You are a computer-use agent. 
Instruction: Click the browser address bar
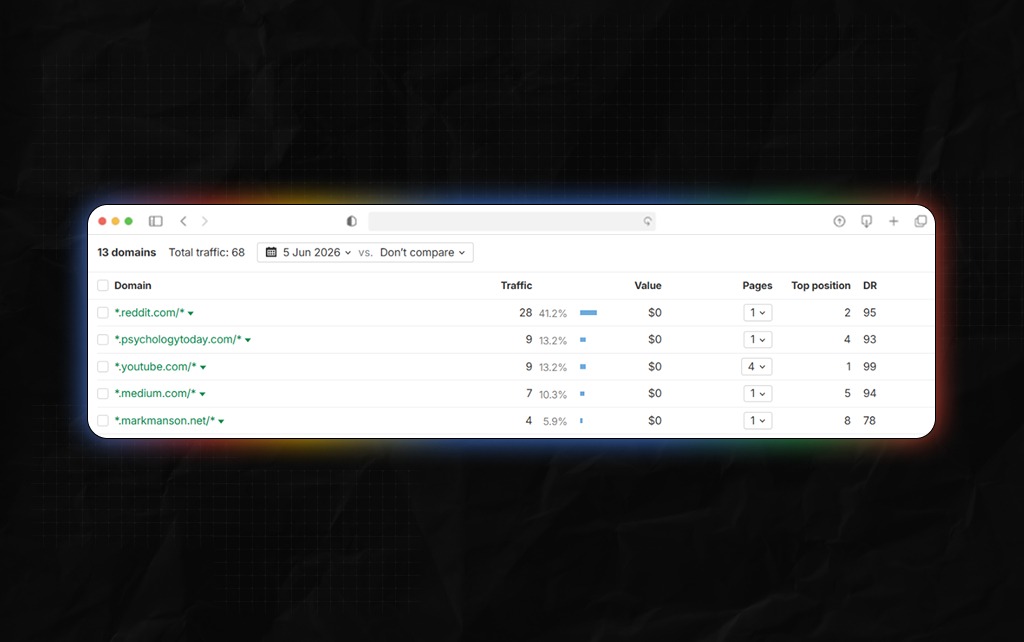click(x=511, y=221)
